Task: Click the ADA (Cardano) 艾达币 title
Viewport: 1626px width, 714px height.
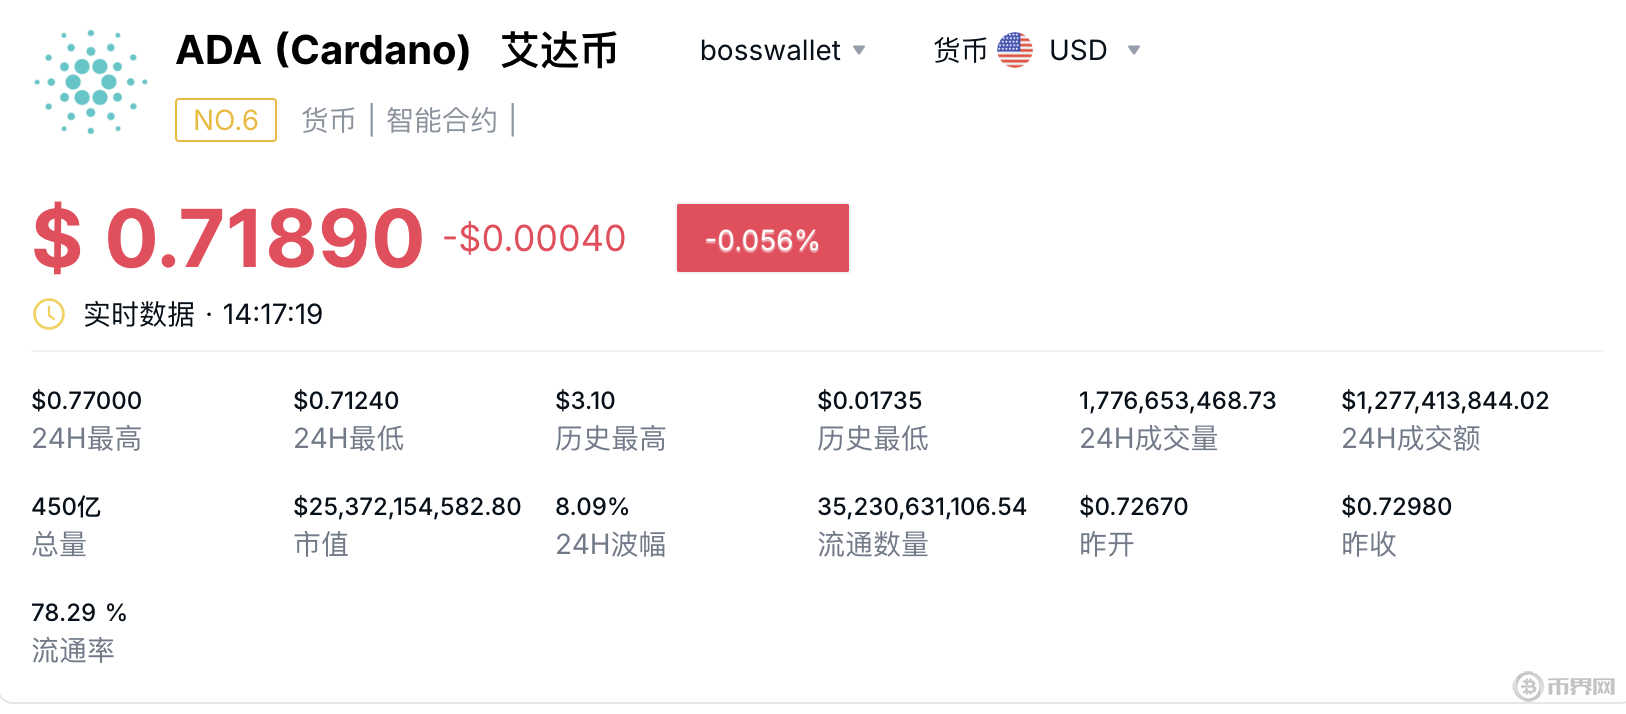Action: pyautogui.click(x=397, y=50)
